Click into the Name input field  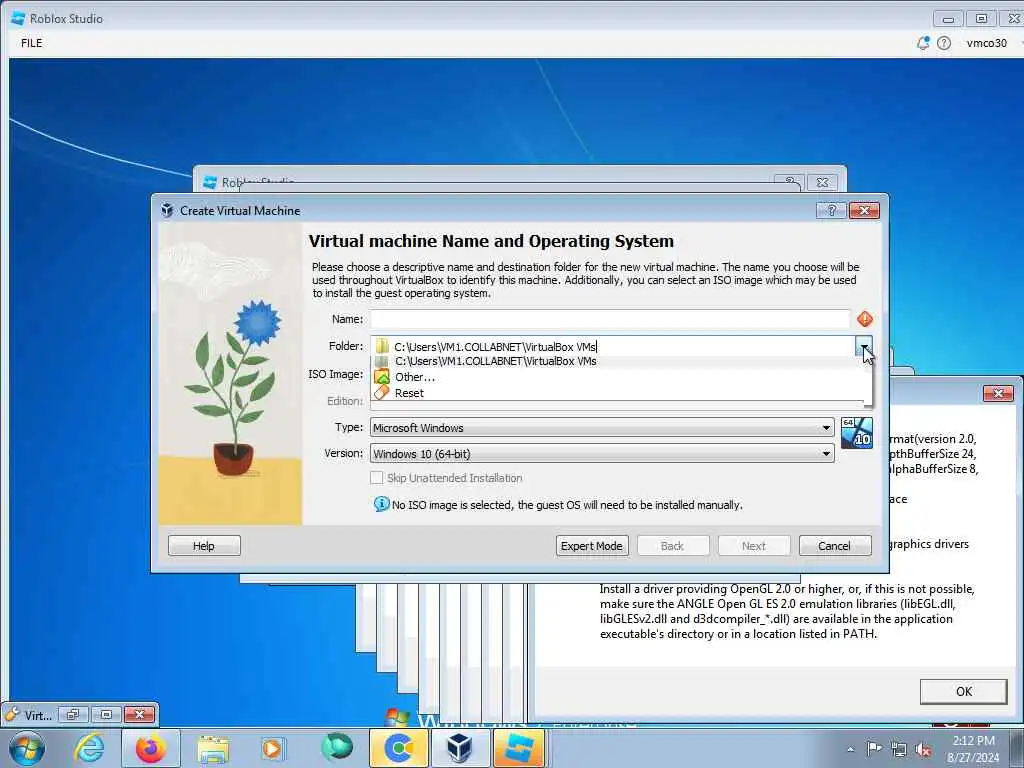coord(610,319)
